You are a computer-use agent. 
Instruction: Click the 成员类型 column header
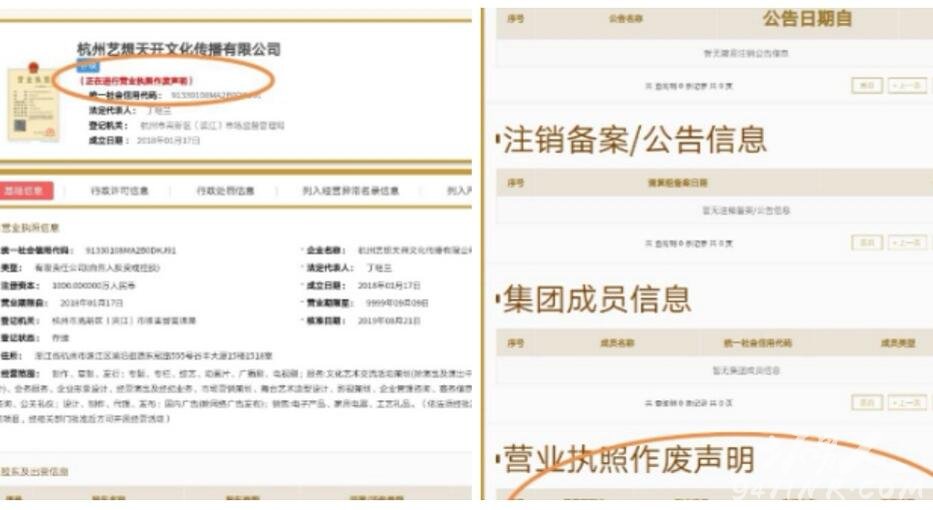[898, 343]
